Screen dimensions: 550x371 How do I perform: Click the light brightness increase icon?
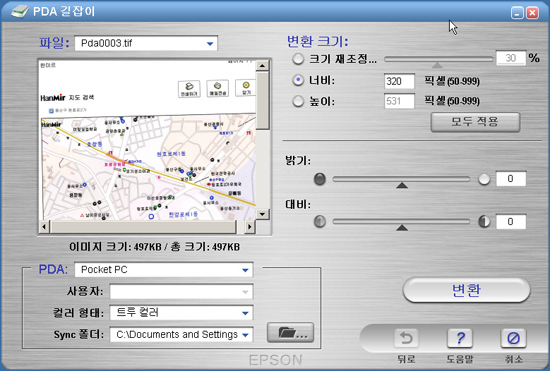click(x=484, y=179)
